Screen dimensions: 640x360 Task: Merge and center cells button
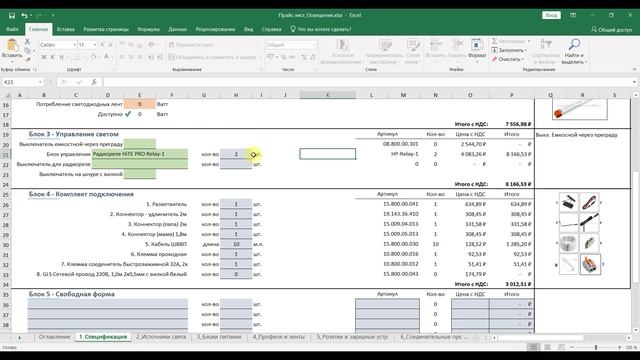(x=212, y=57)
